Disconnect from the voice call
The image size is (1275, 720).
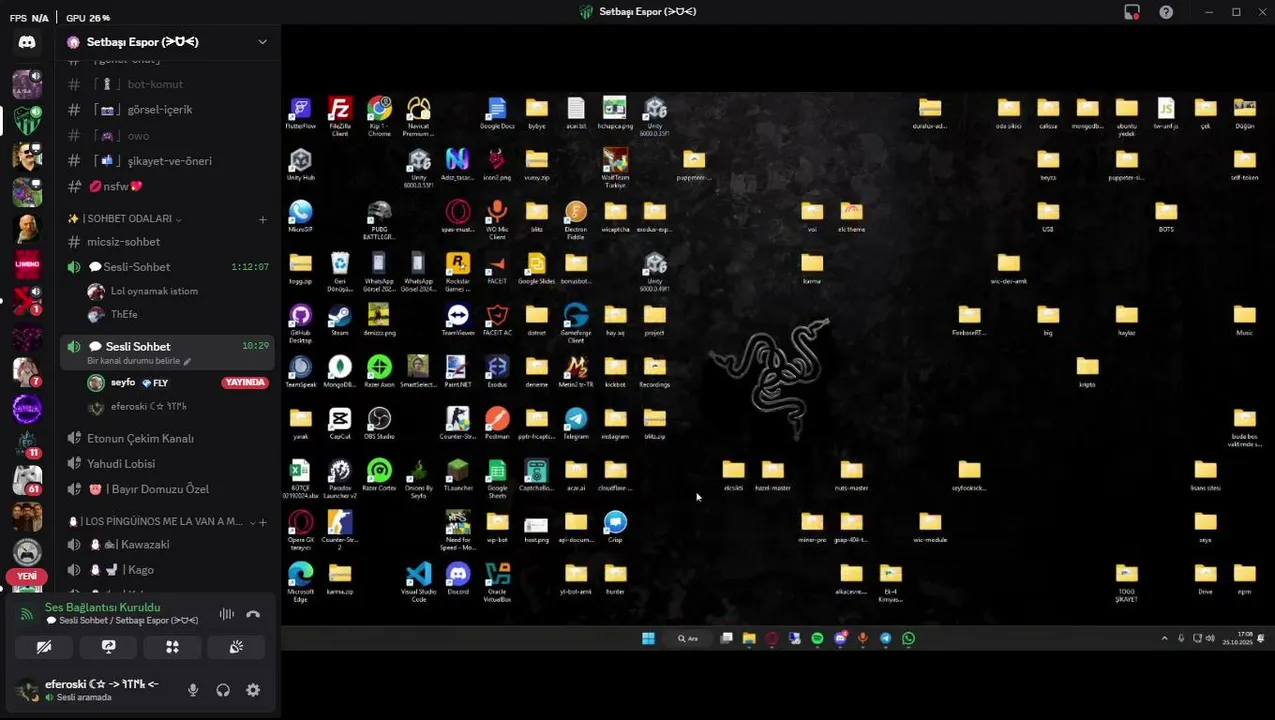(253, 614)
